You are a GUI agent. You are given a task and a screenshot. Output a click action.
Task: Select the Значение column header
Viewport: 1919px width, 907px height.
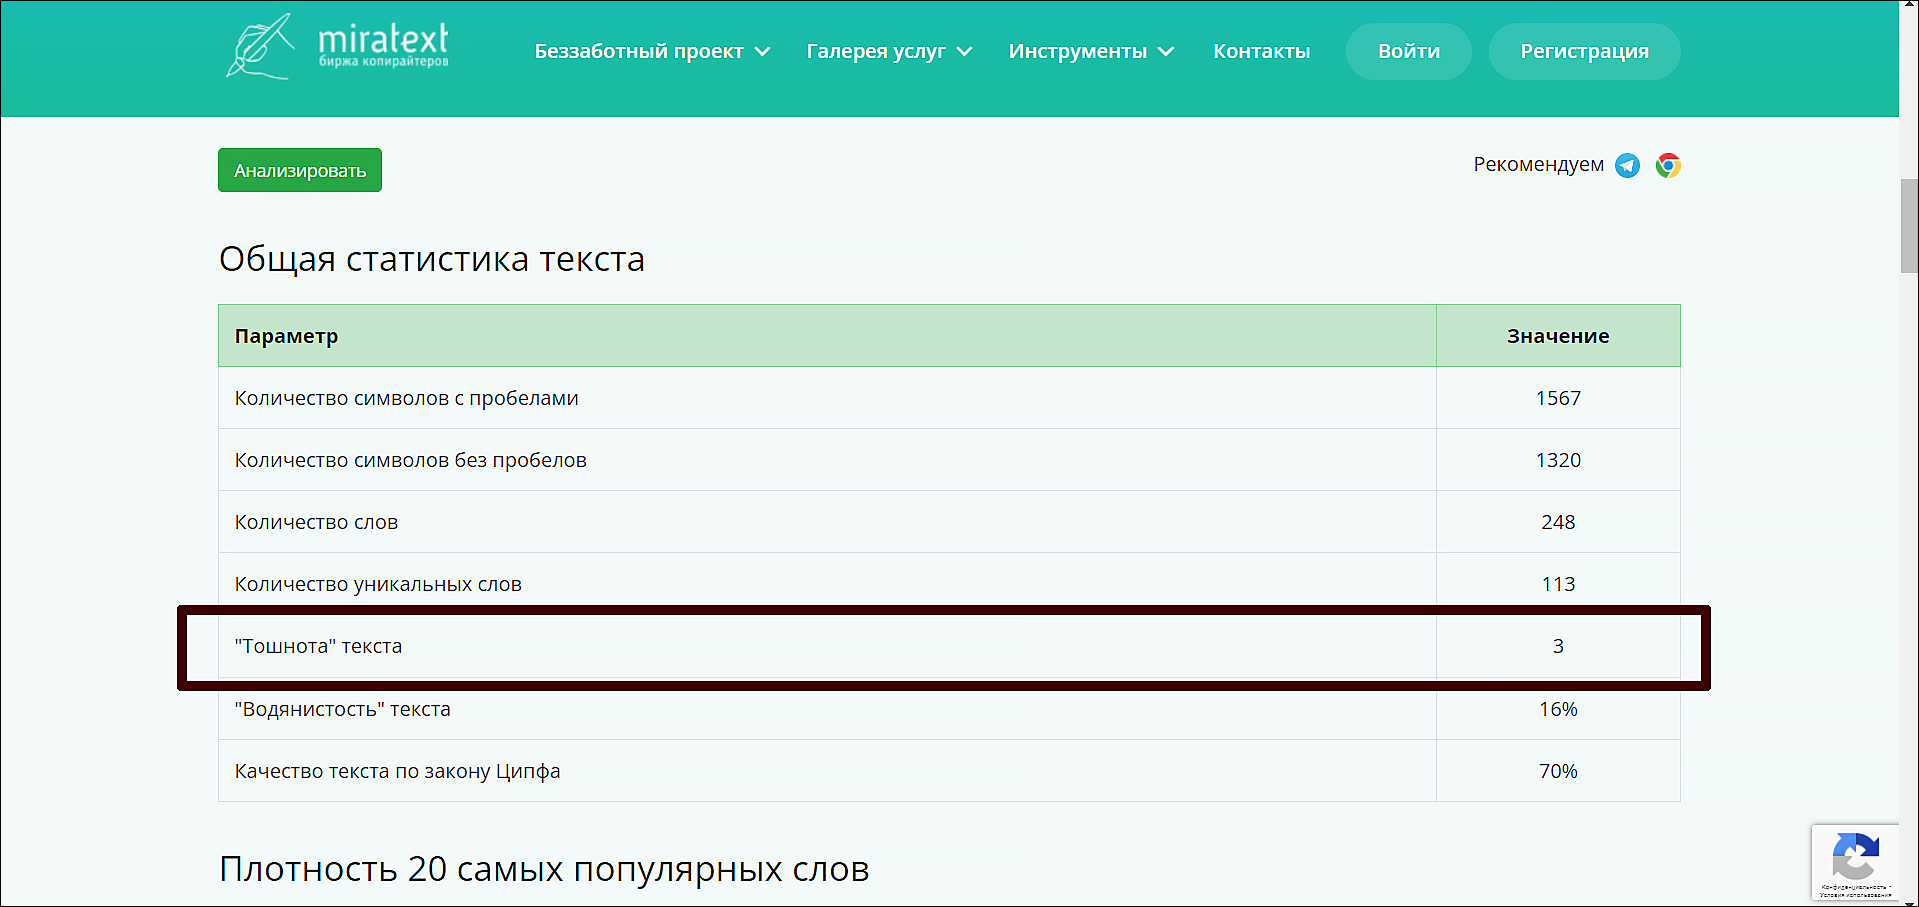tap(1558, 336)
